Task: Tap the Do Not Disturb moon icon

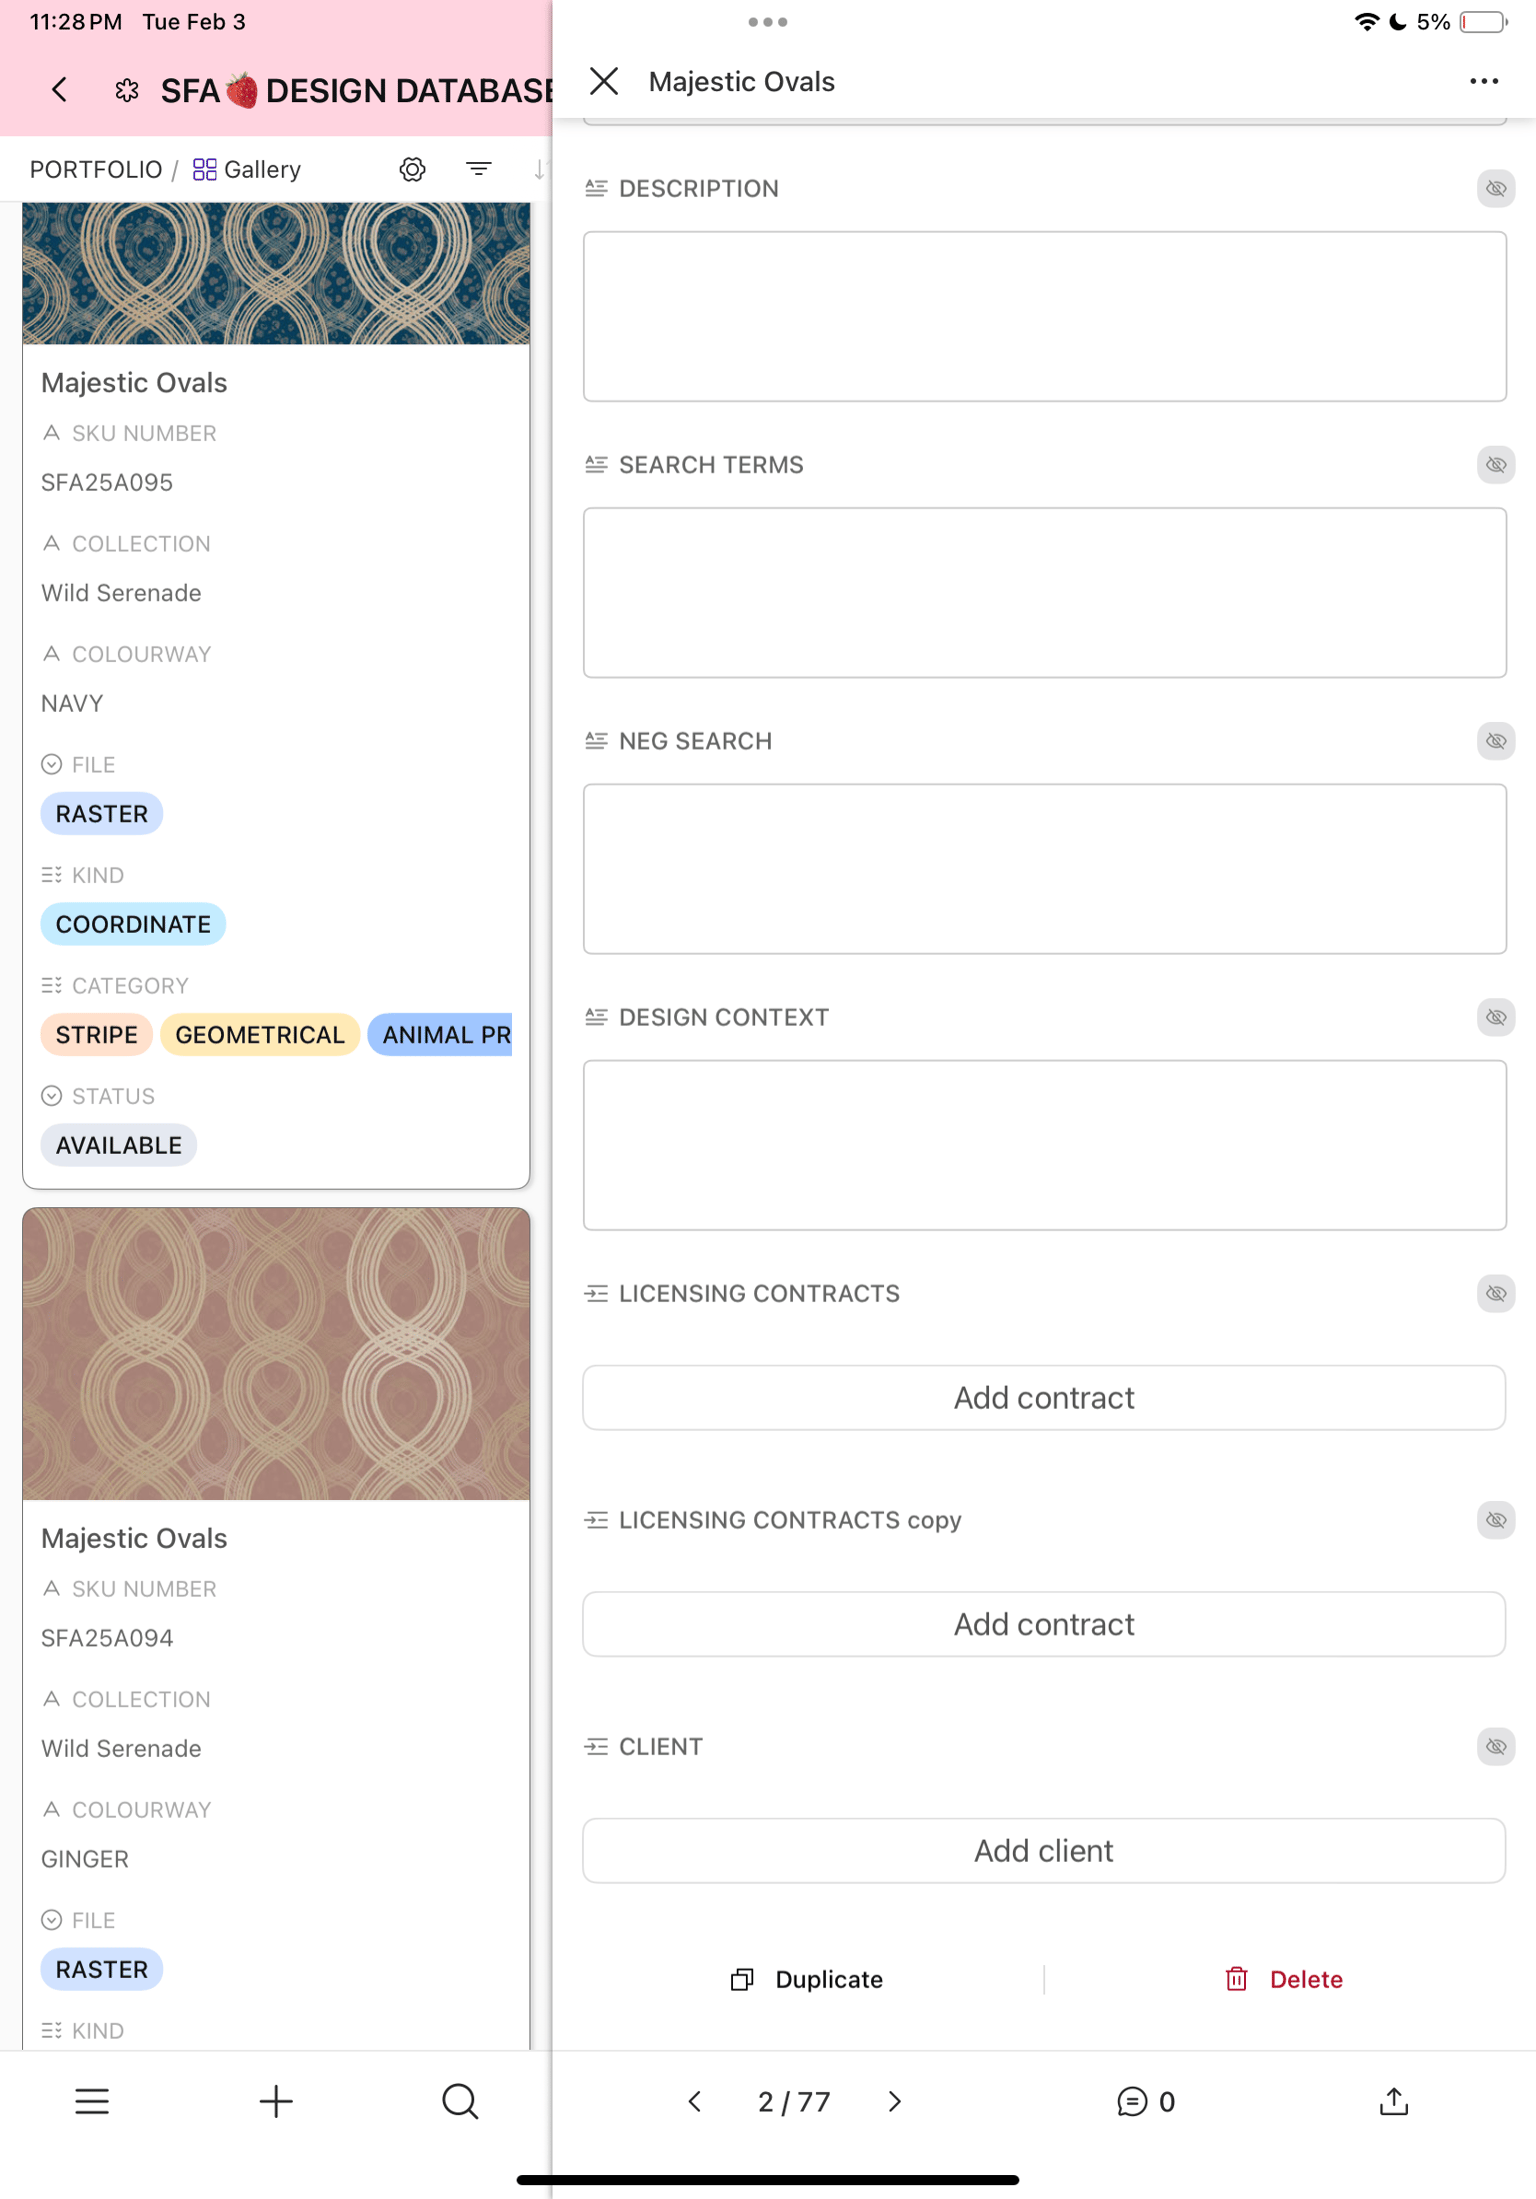Action: [x=1398, y=22]
